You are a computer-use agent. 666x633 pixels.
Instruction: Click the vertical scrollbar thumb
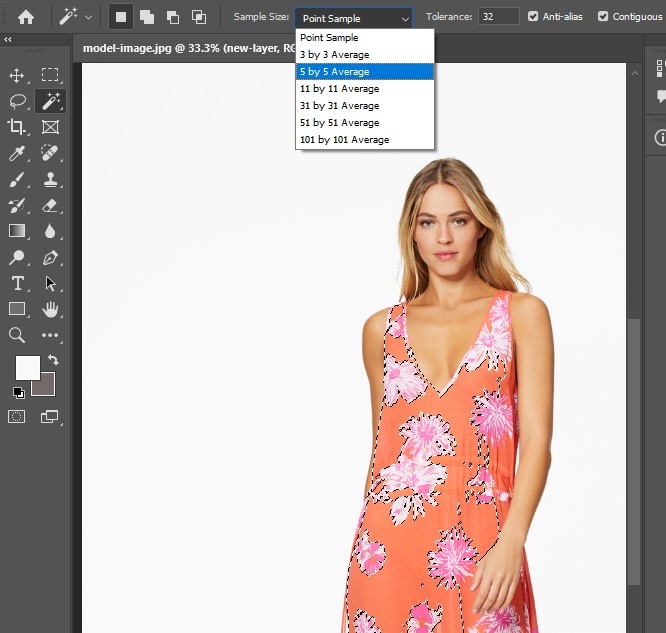634,452
